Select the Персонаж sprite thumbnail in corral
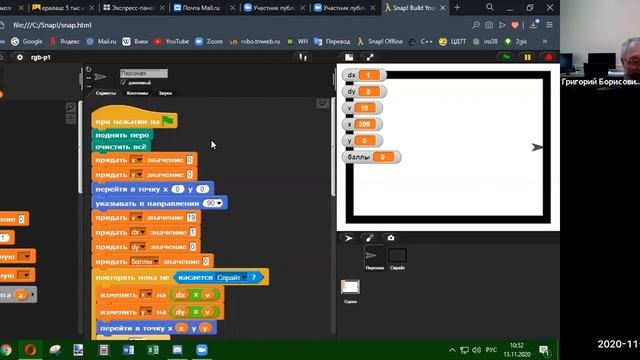This screenshot has width=640, height=360. pos(374,258)
